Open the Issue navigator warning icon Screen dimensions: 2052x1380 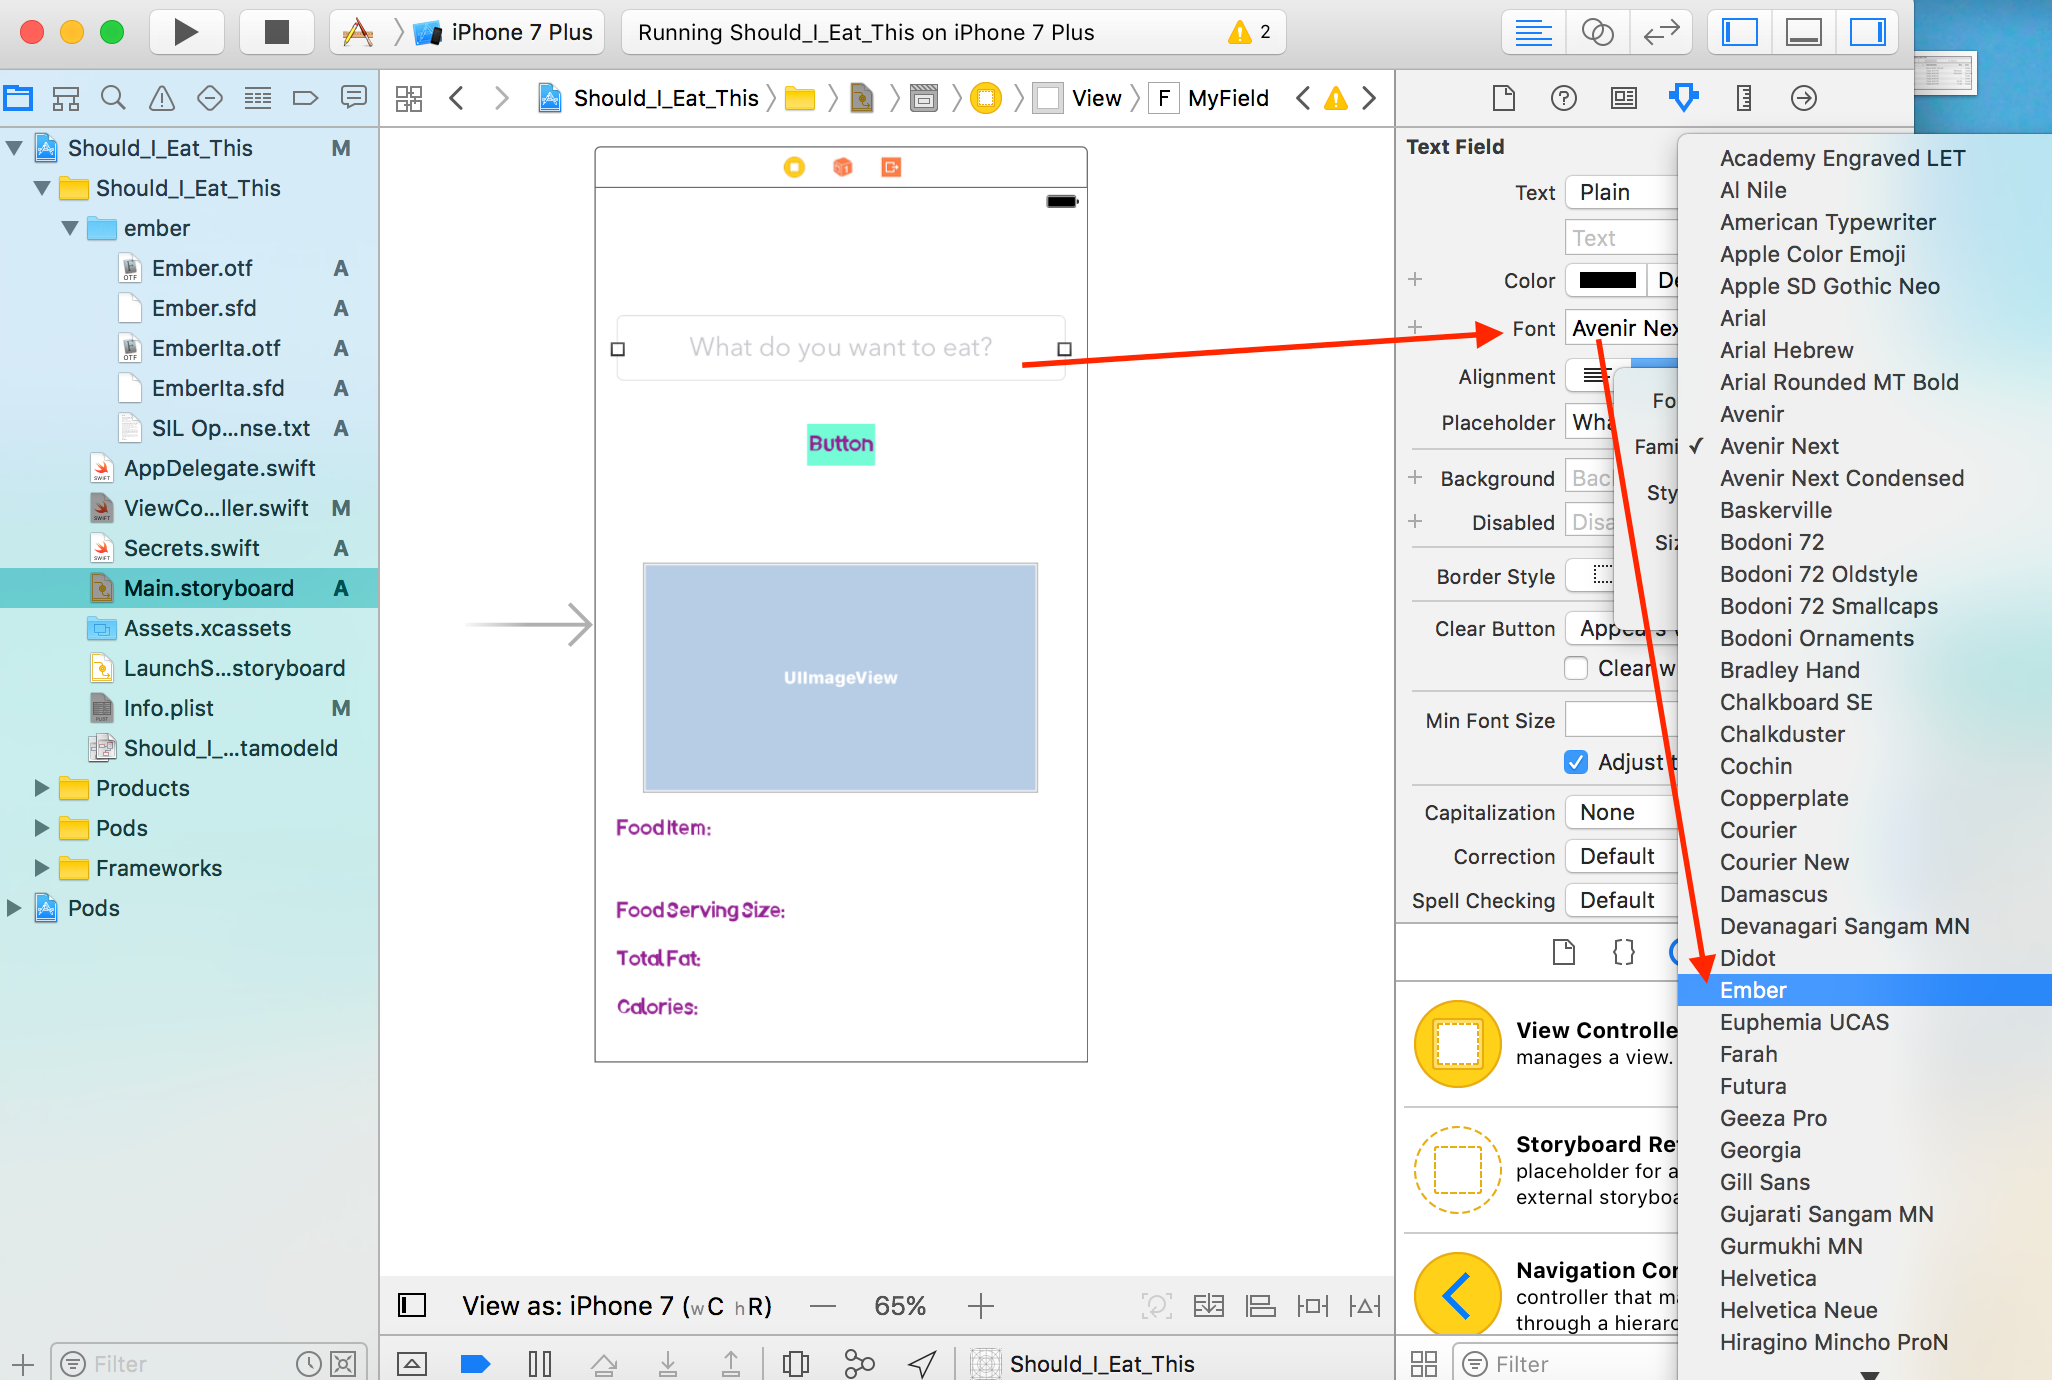(161, 98)
